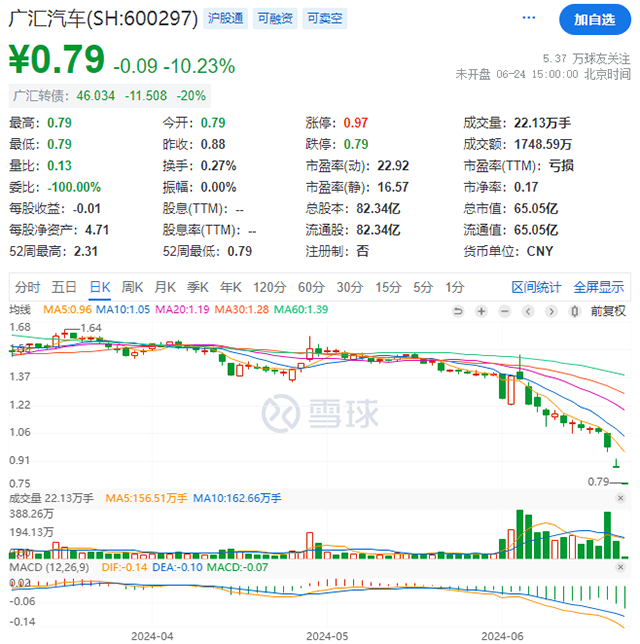Image resolution: width=640 pixels, height=644 pixels.
Task: Click the 加自选 button
Action: tap(594, 19)
